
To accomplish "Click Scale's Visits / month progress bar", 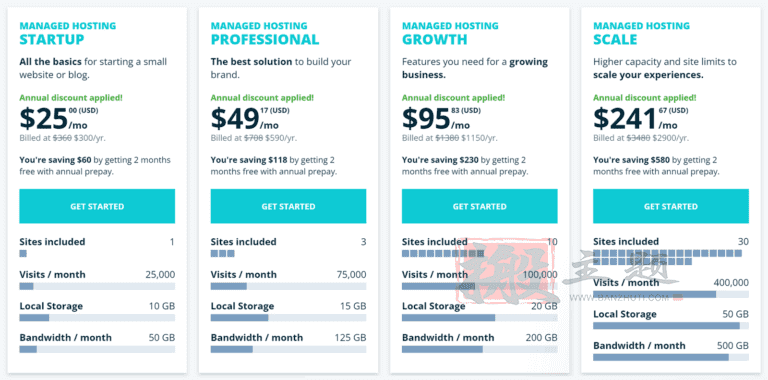I will [x=671, y=294].
